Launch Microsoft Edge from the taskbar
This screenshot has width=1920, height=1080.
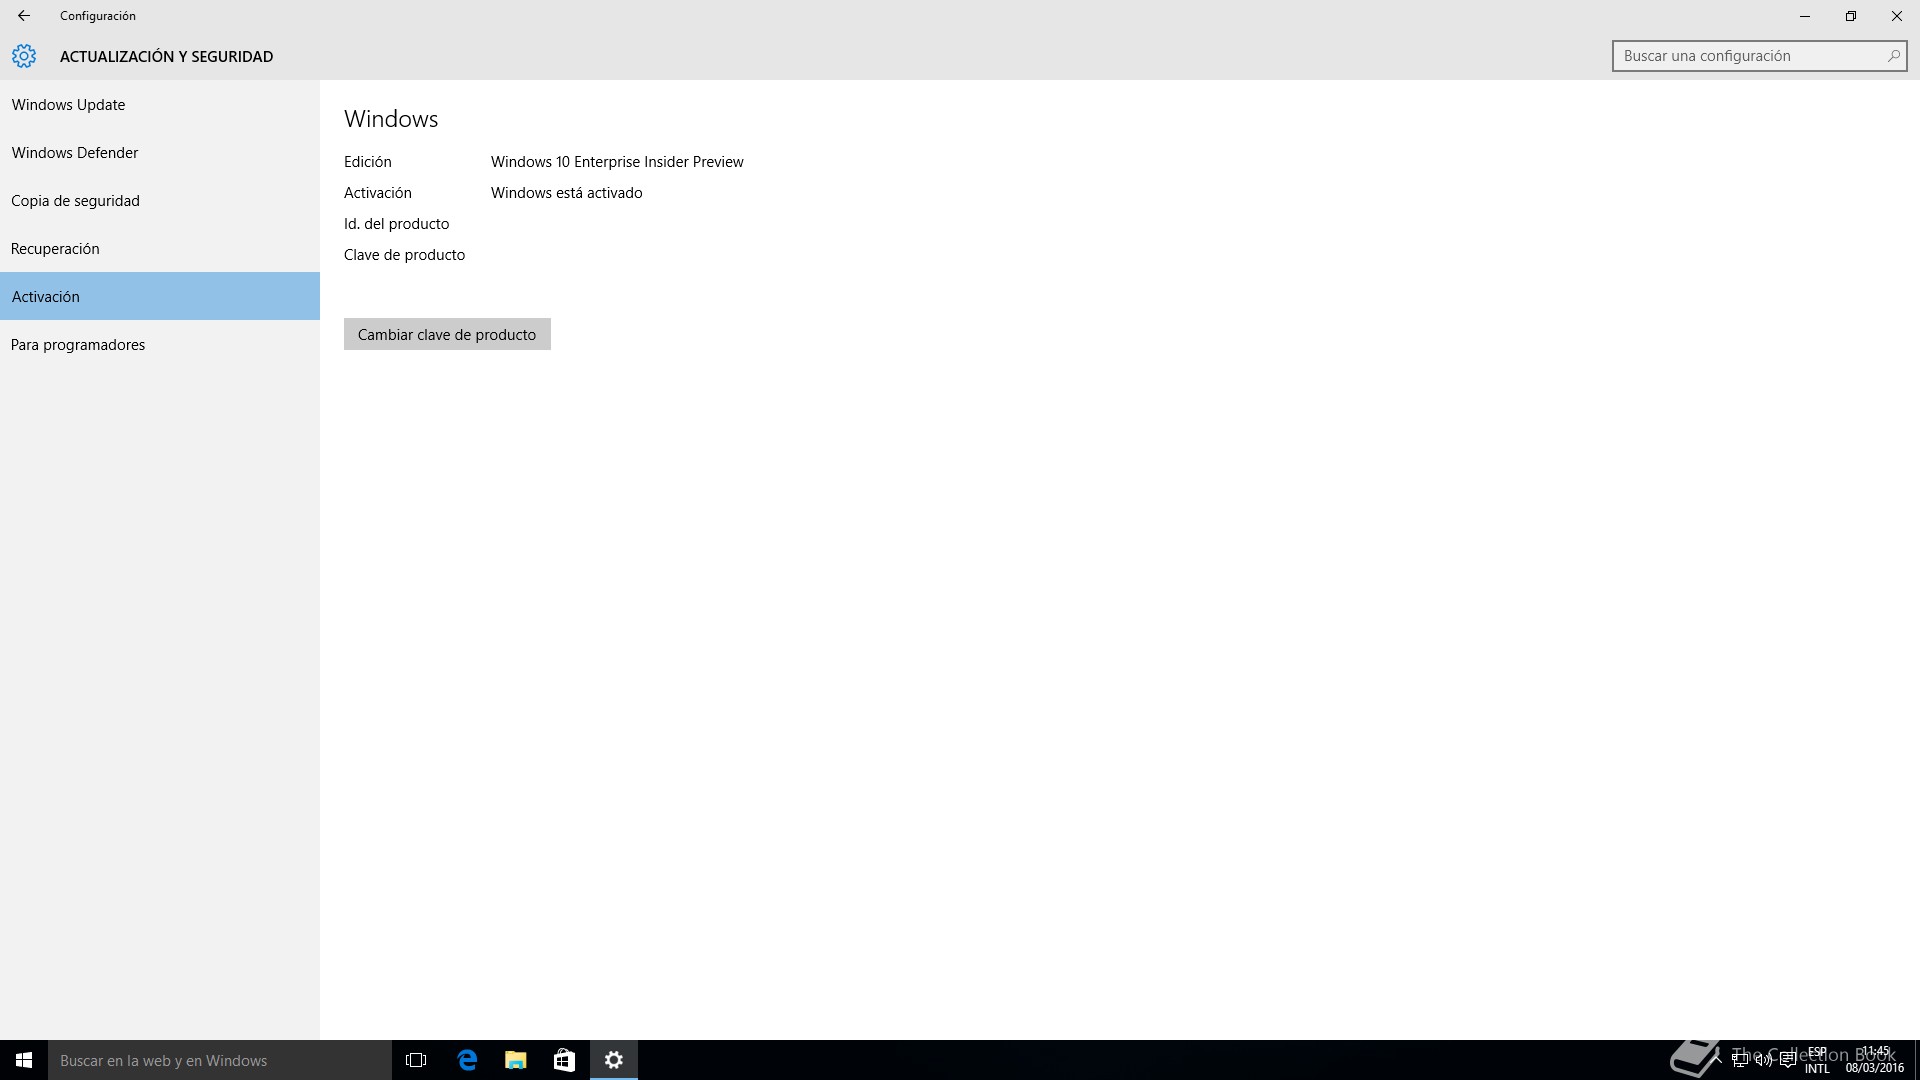coord(467,1060)
